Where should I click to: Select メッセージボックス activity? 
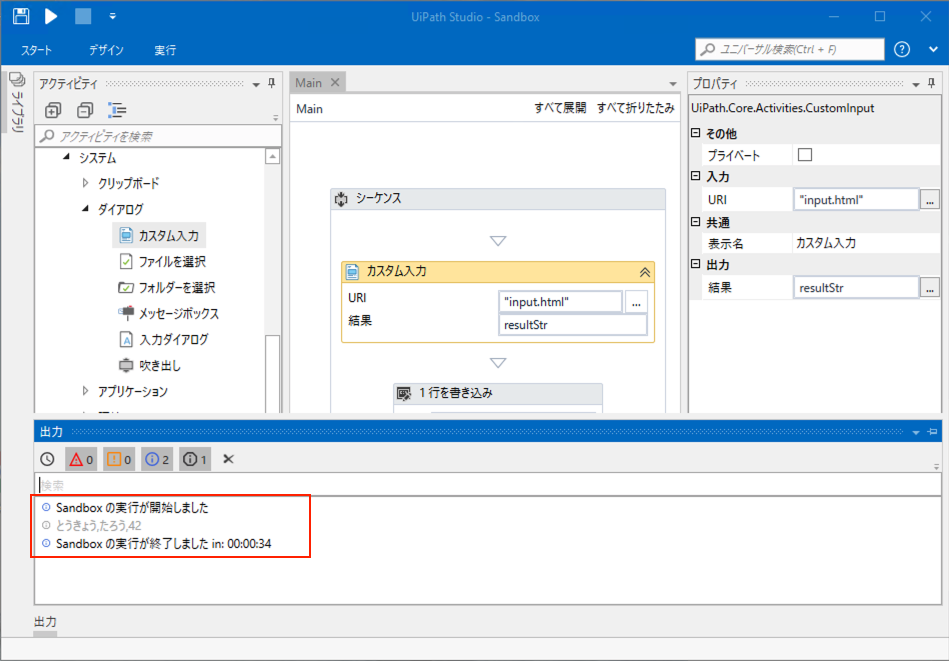coord(169,314)
